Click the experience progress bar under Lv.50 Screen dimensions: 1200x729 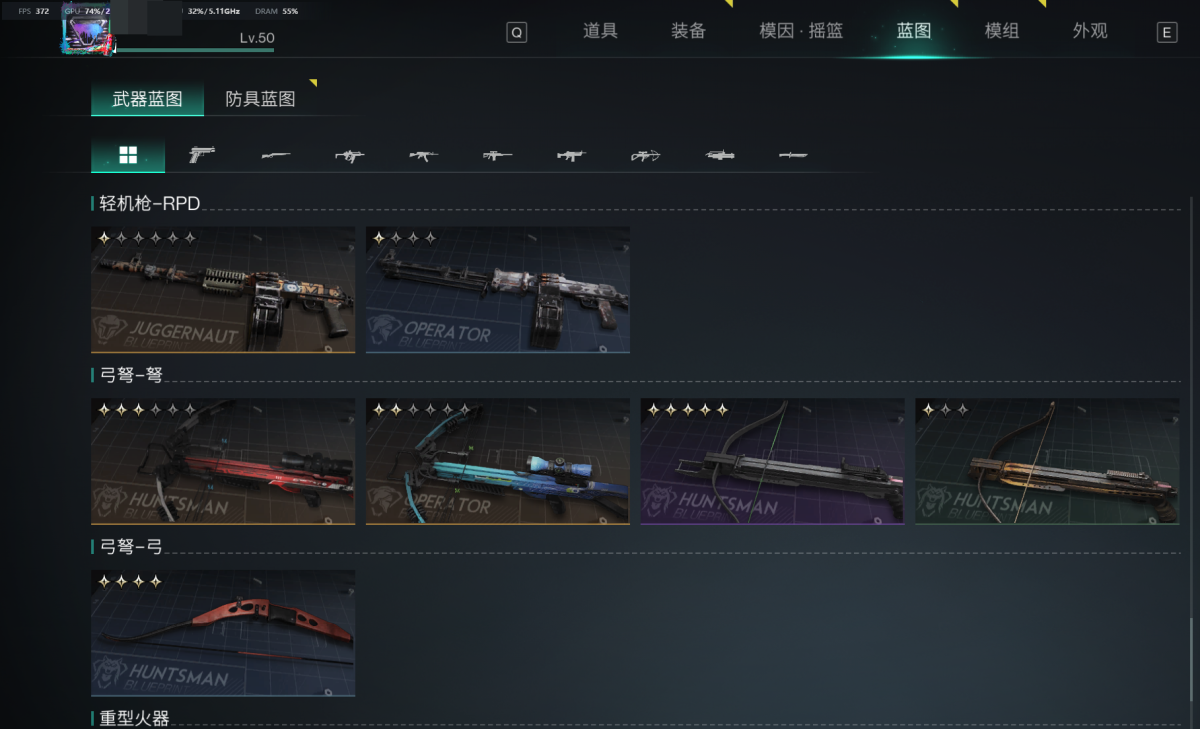pos(195,50)
